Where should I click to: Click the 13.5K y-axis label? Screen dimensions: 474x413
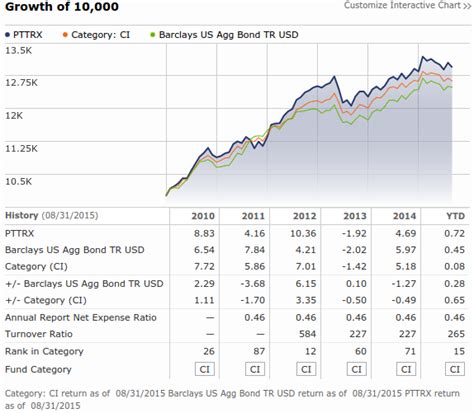click(x=19, y=51)
